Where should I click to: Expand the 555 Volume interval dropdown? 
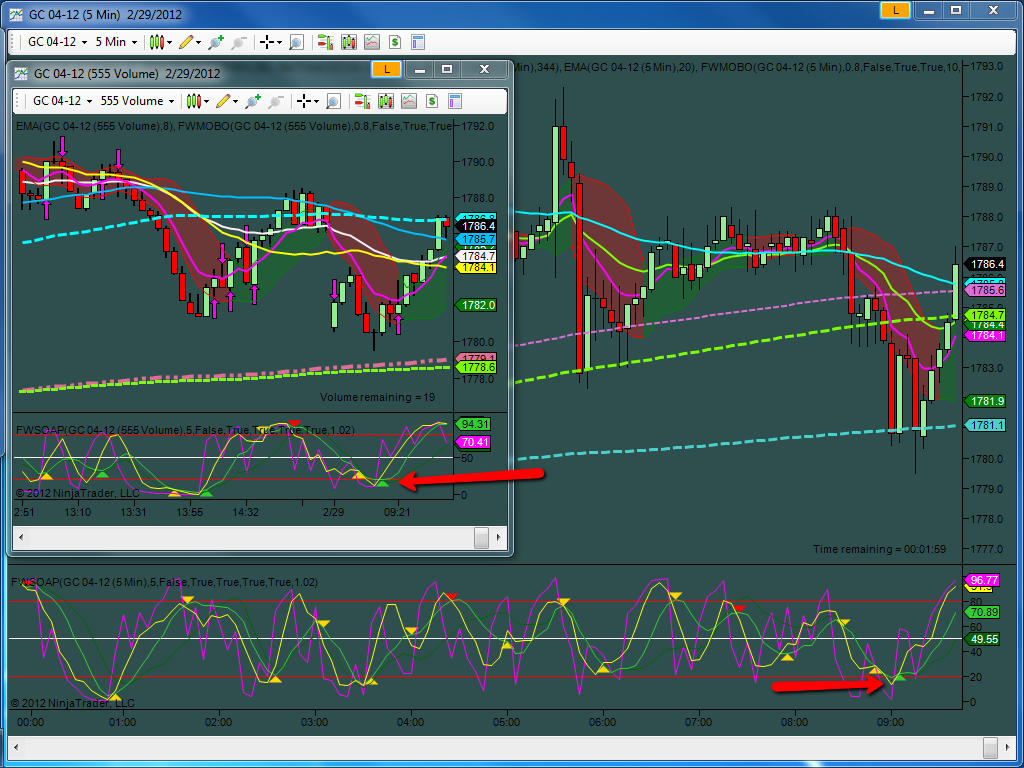[137, 101]
